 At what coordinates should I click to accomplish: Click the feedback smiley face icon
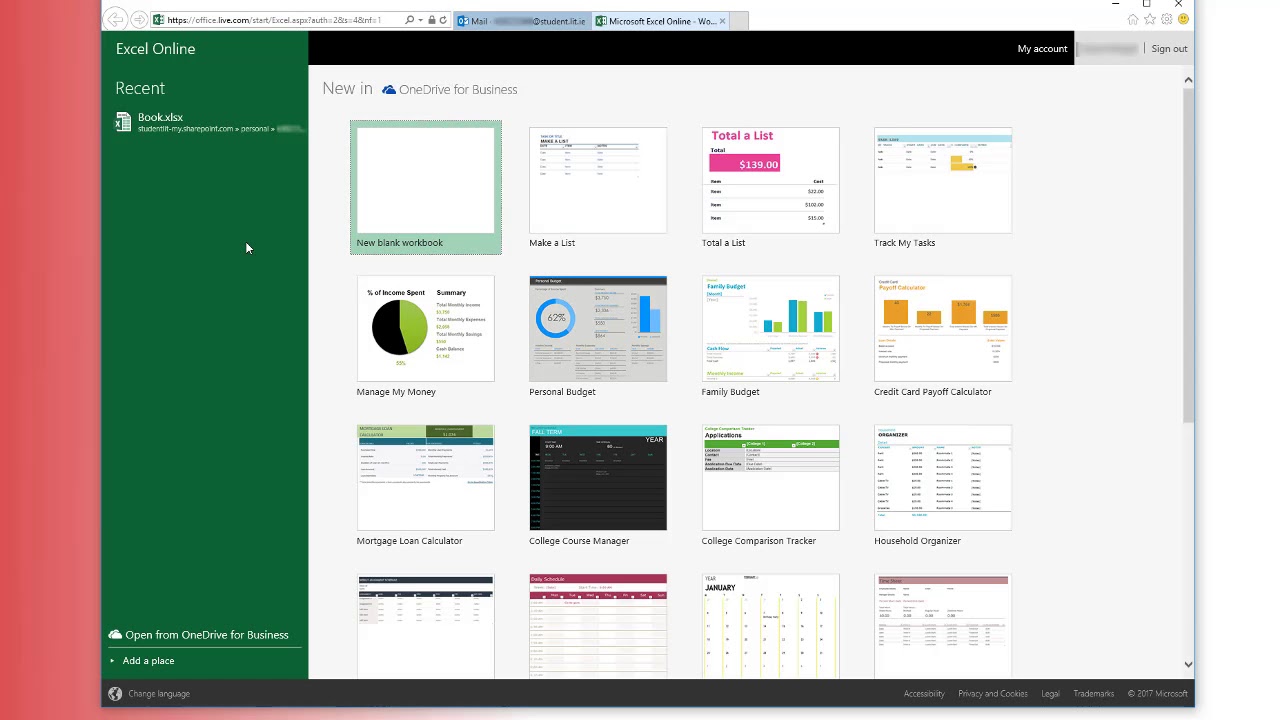[1183, 19]
